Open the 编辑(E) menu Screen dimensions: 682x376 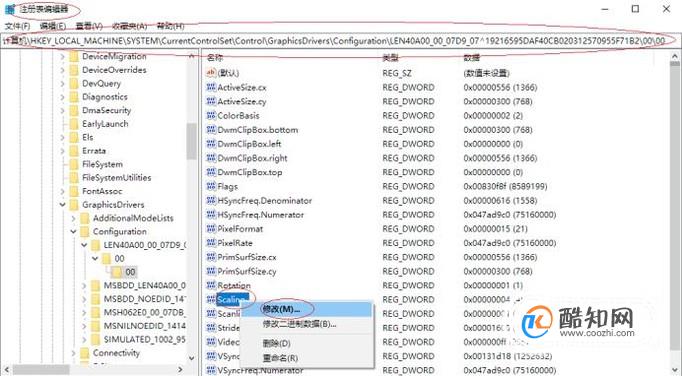[x=53, y=26]
